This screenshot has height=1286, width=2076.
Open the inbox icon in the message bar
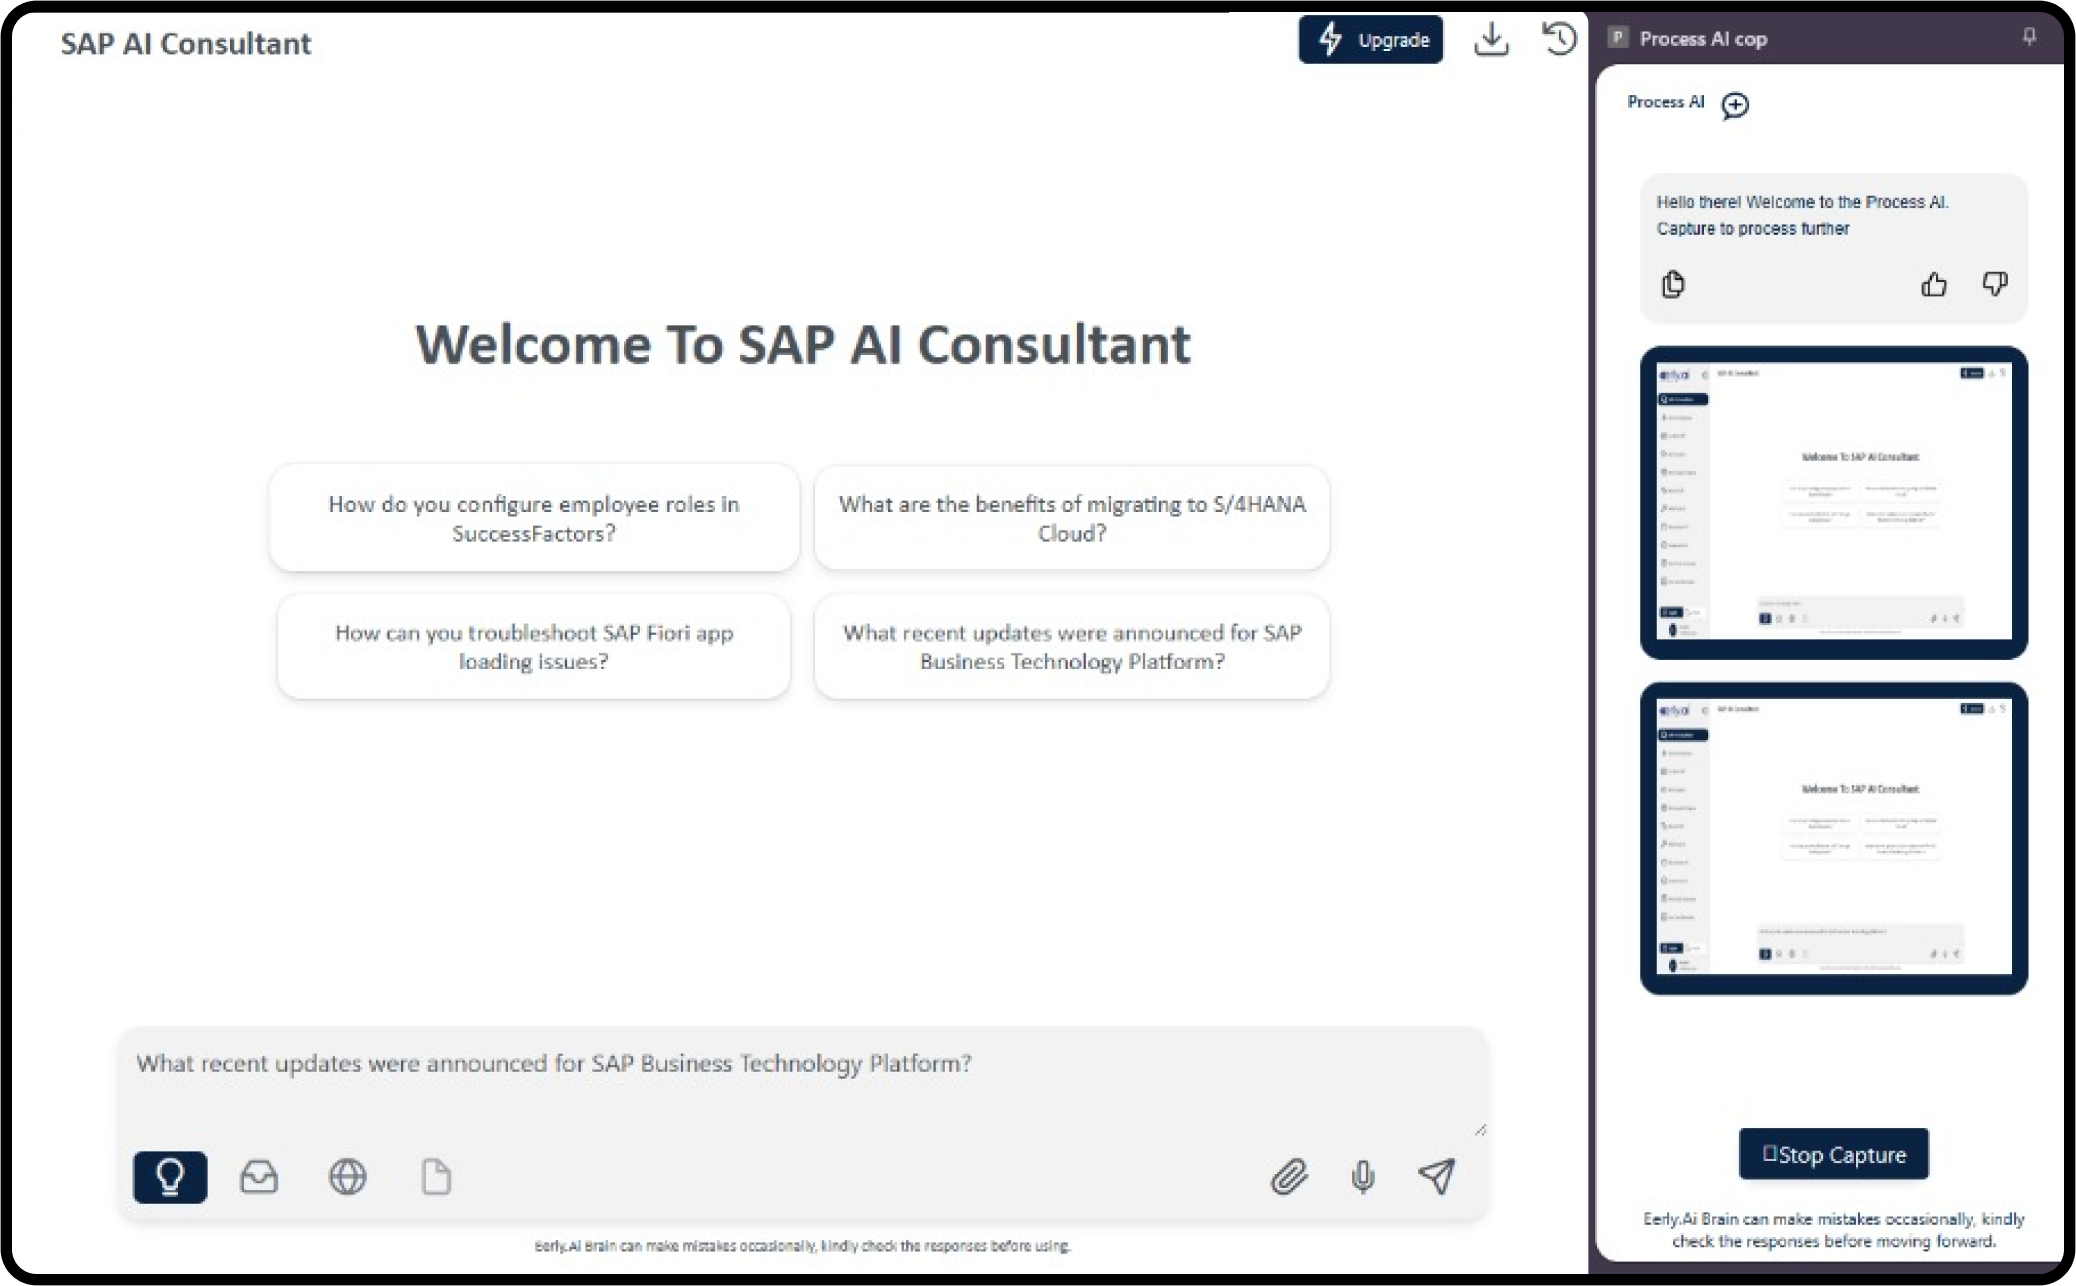pyautogui.click(x=259, y=1177)
